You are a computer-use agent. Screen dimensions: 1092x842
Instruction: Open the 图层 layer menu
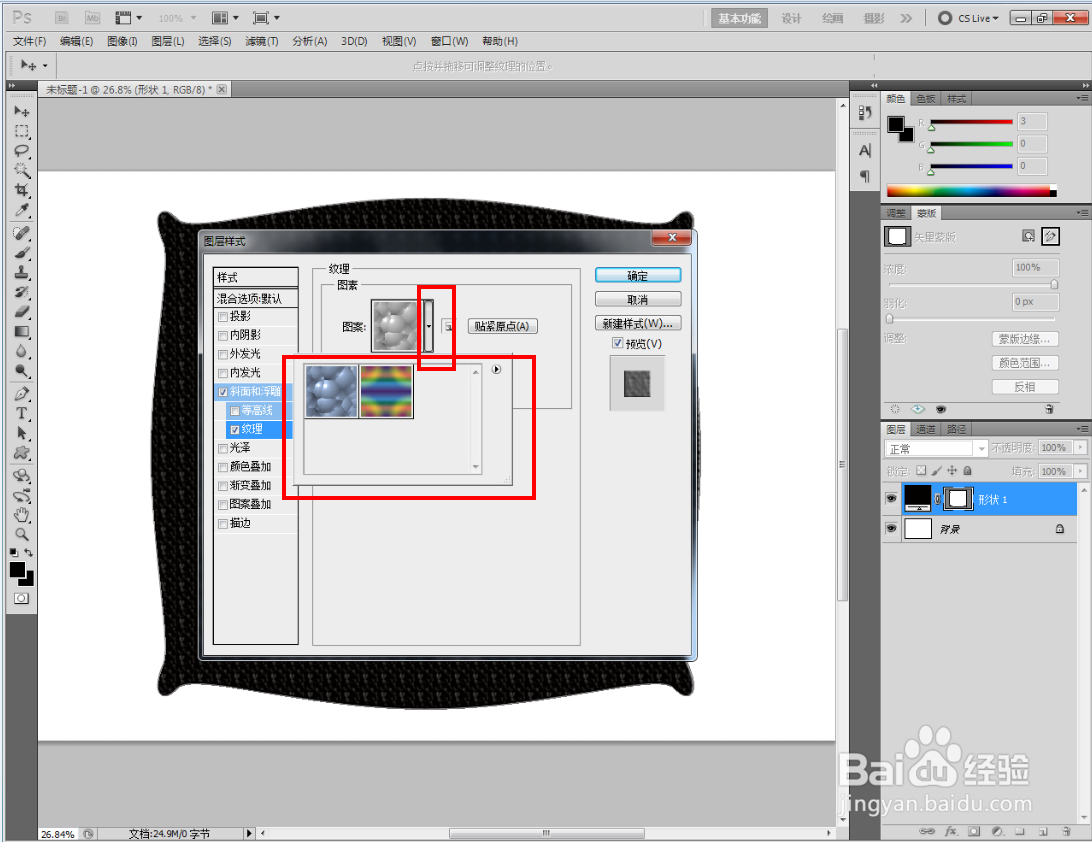click(168, 41)
